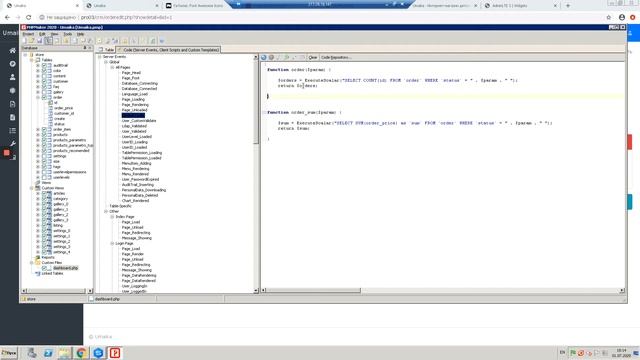This screenshot has width=640, height=360.
Task: Collapse the All Pages node
Action: [112, 67]
